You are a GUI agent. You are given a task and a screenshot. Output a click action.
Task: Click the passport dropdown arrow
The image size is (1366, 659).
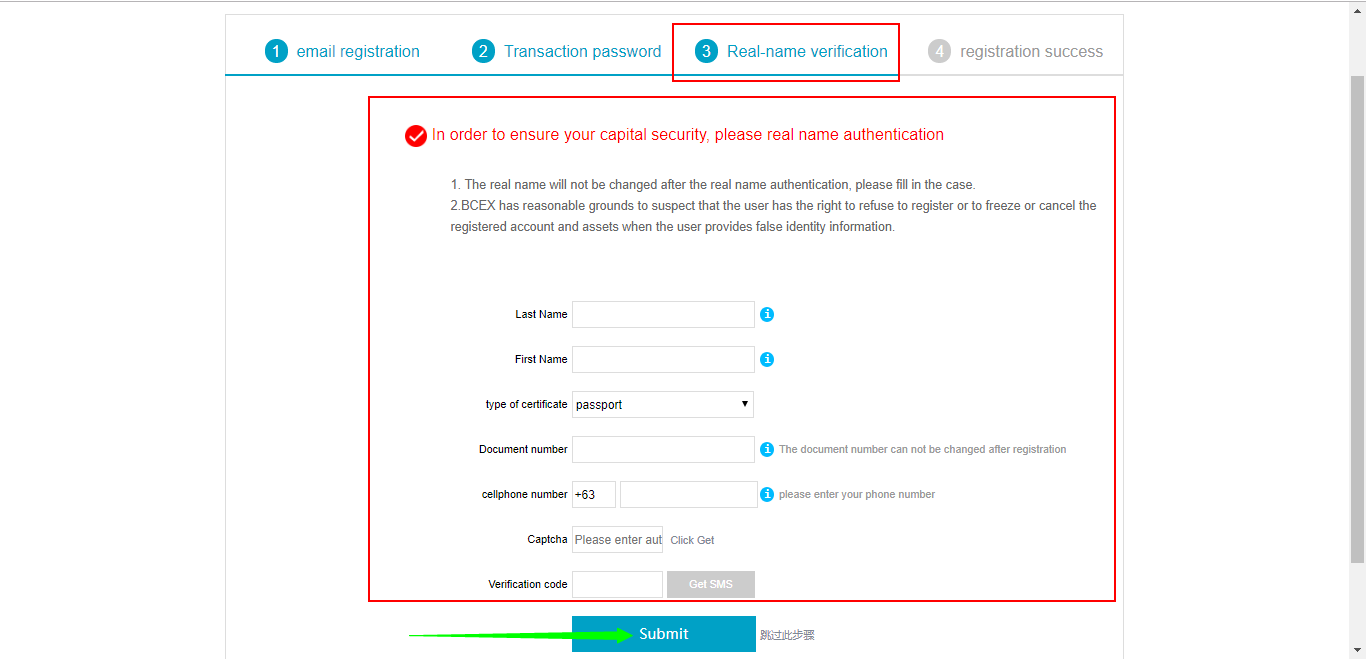coord(745,404)
